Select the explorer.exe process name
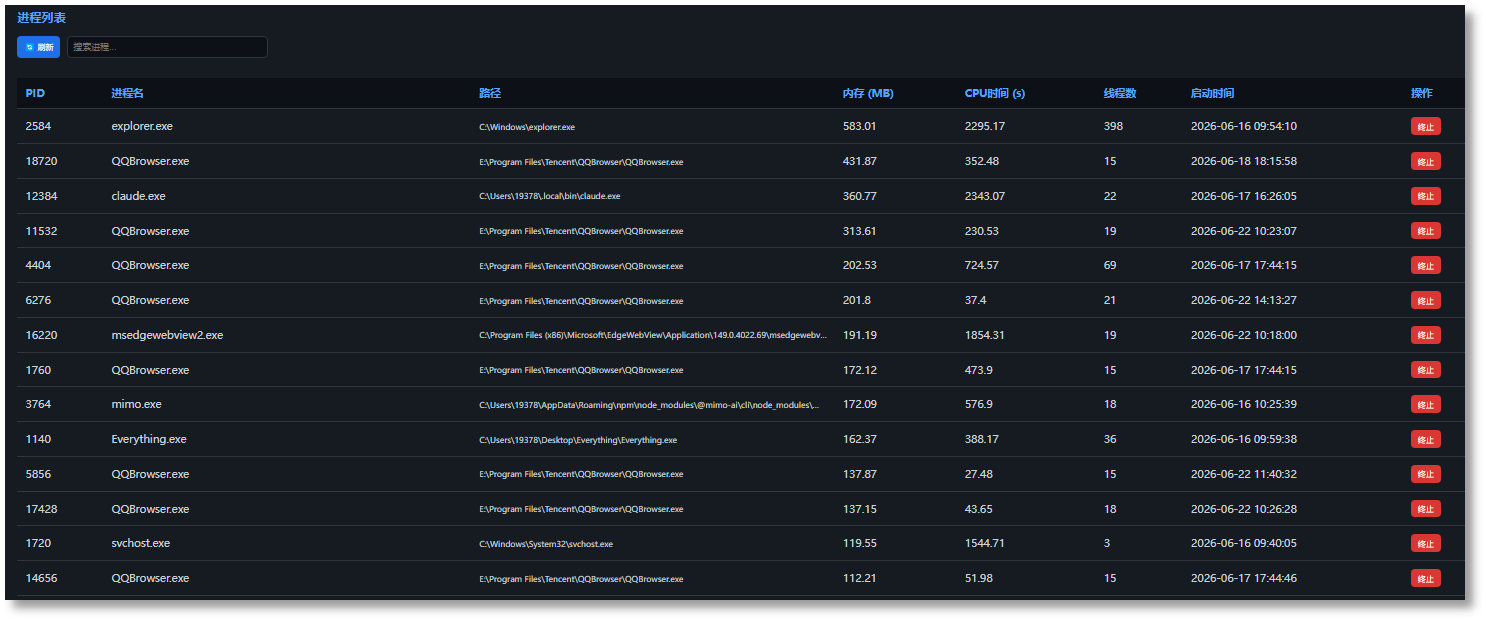The width and height of the screenshot is (1486, 620). click(x=142, y=126)
